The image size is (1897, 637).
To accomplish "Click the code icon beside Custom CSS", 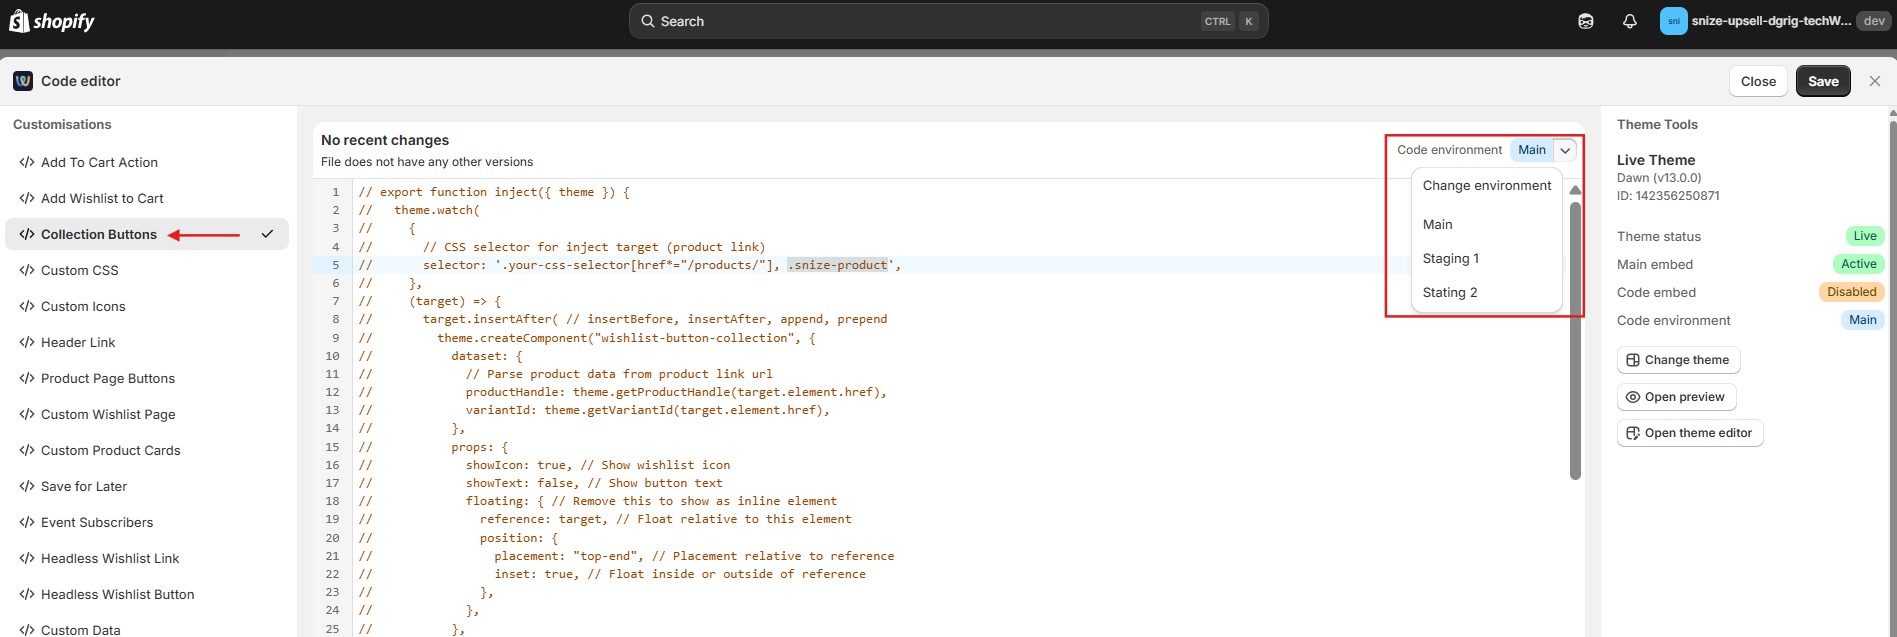I will 27,271.
